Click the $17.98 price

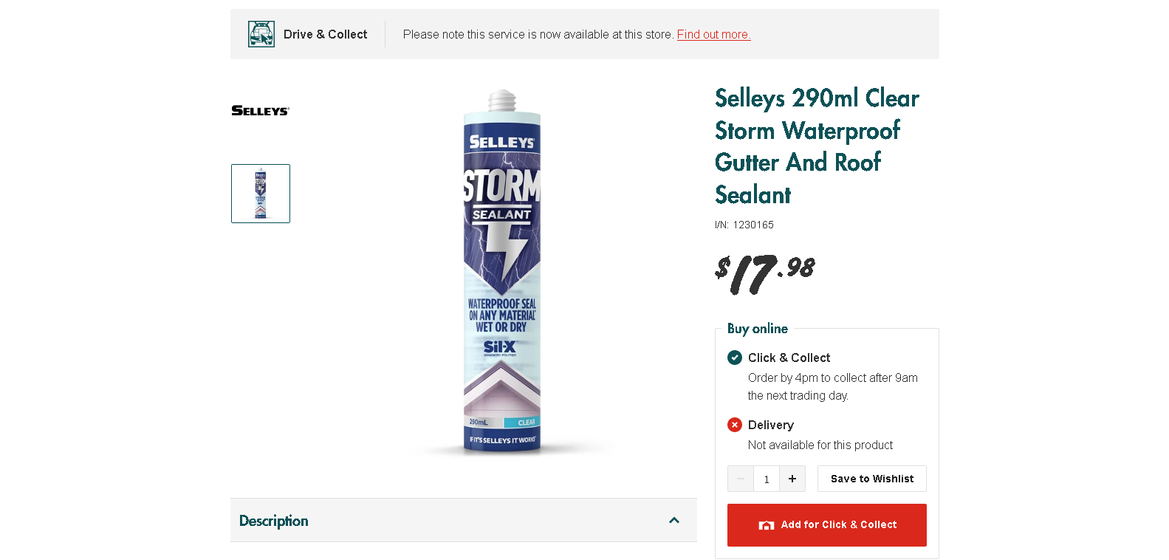[x=765, y=272]
